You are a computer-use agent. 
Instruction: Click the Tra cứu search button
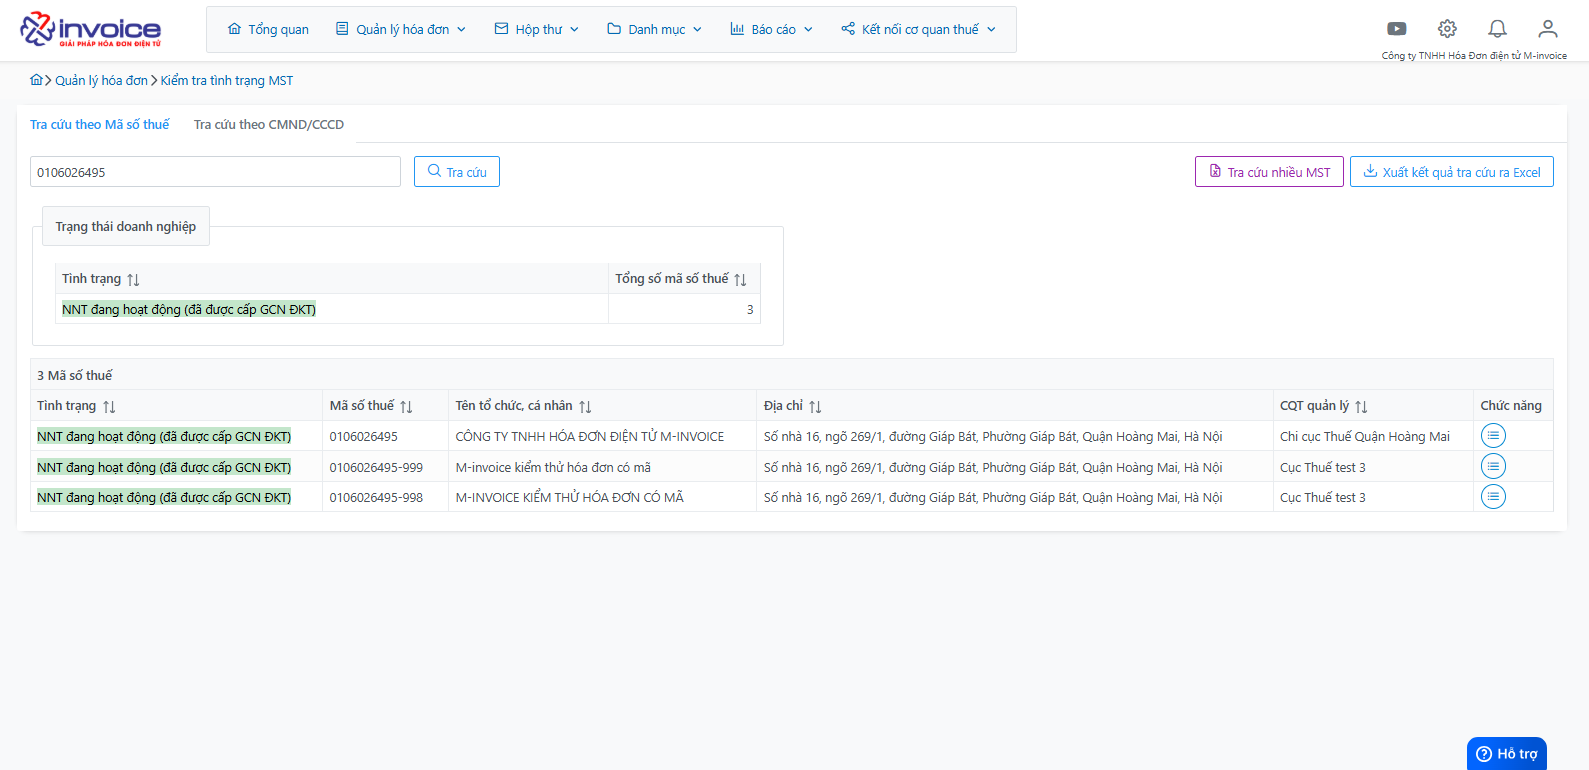457,172
